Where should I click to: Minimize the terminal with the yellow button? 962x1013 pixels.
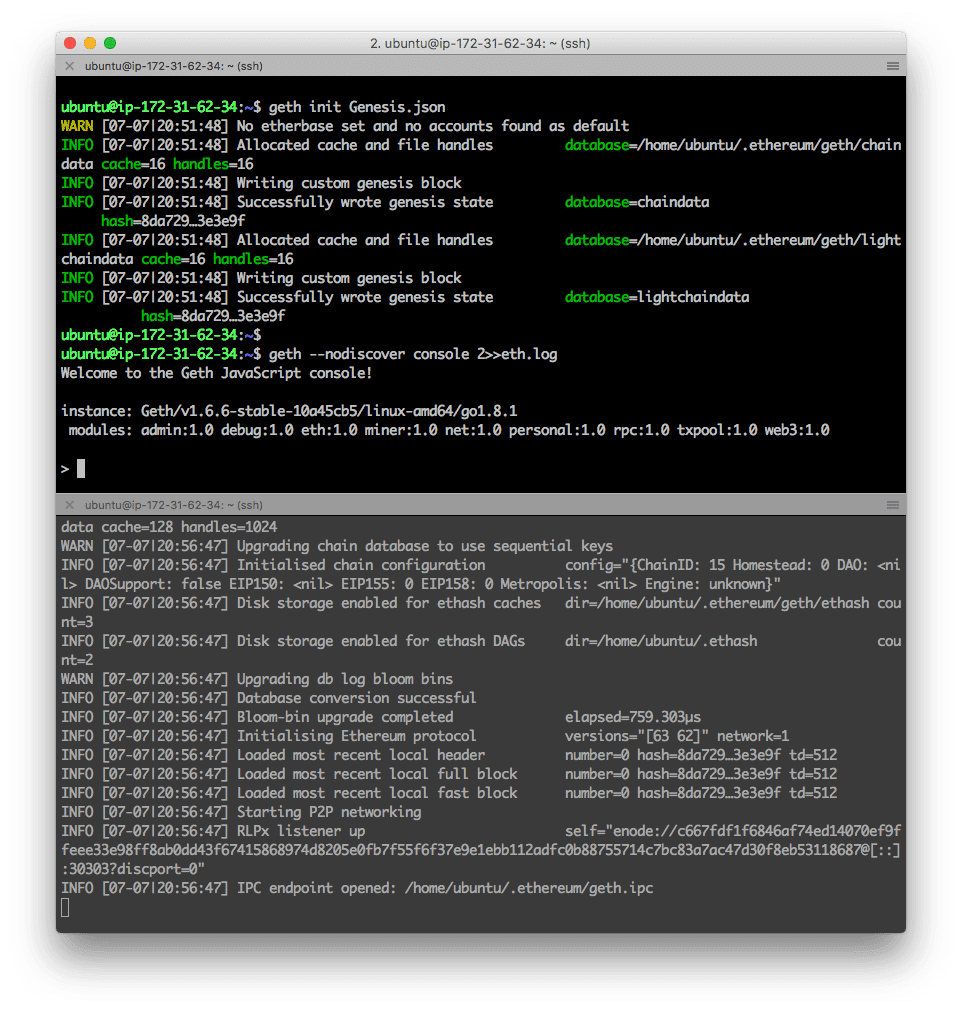tap(90, 43)
